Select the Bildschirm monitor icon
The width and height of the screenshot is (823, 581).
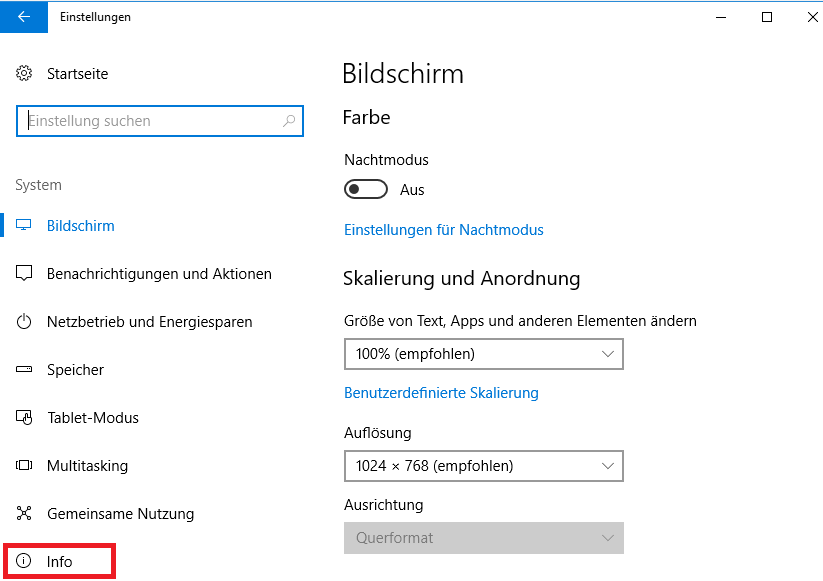(x=24, y=226)
